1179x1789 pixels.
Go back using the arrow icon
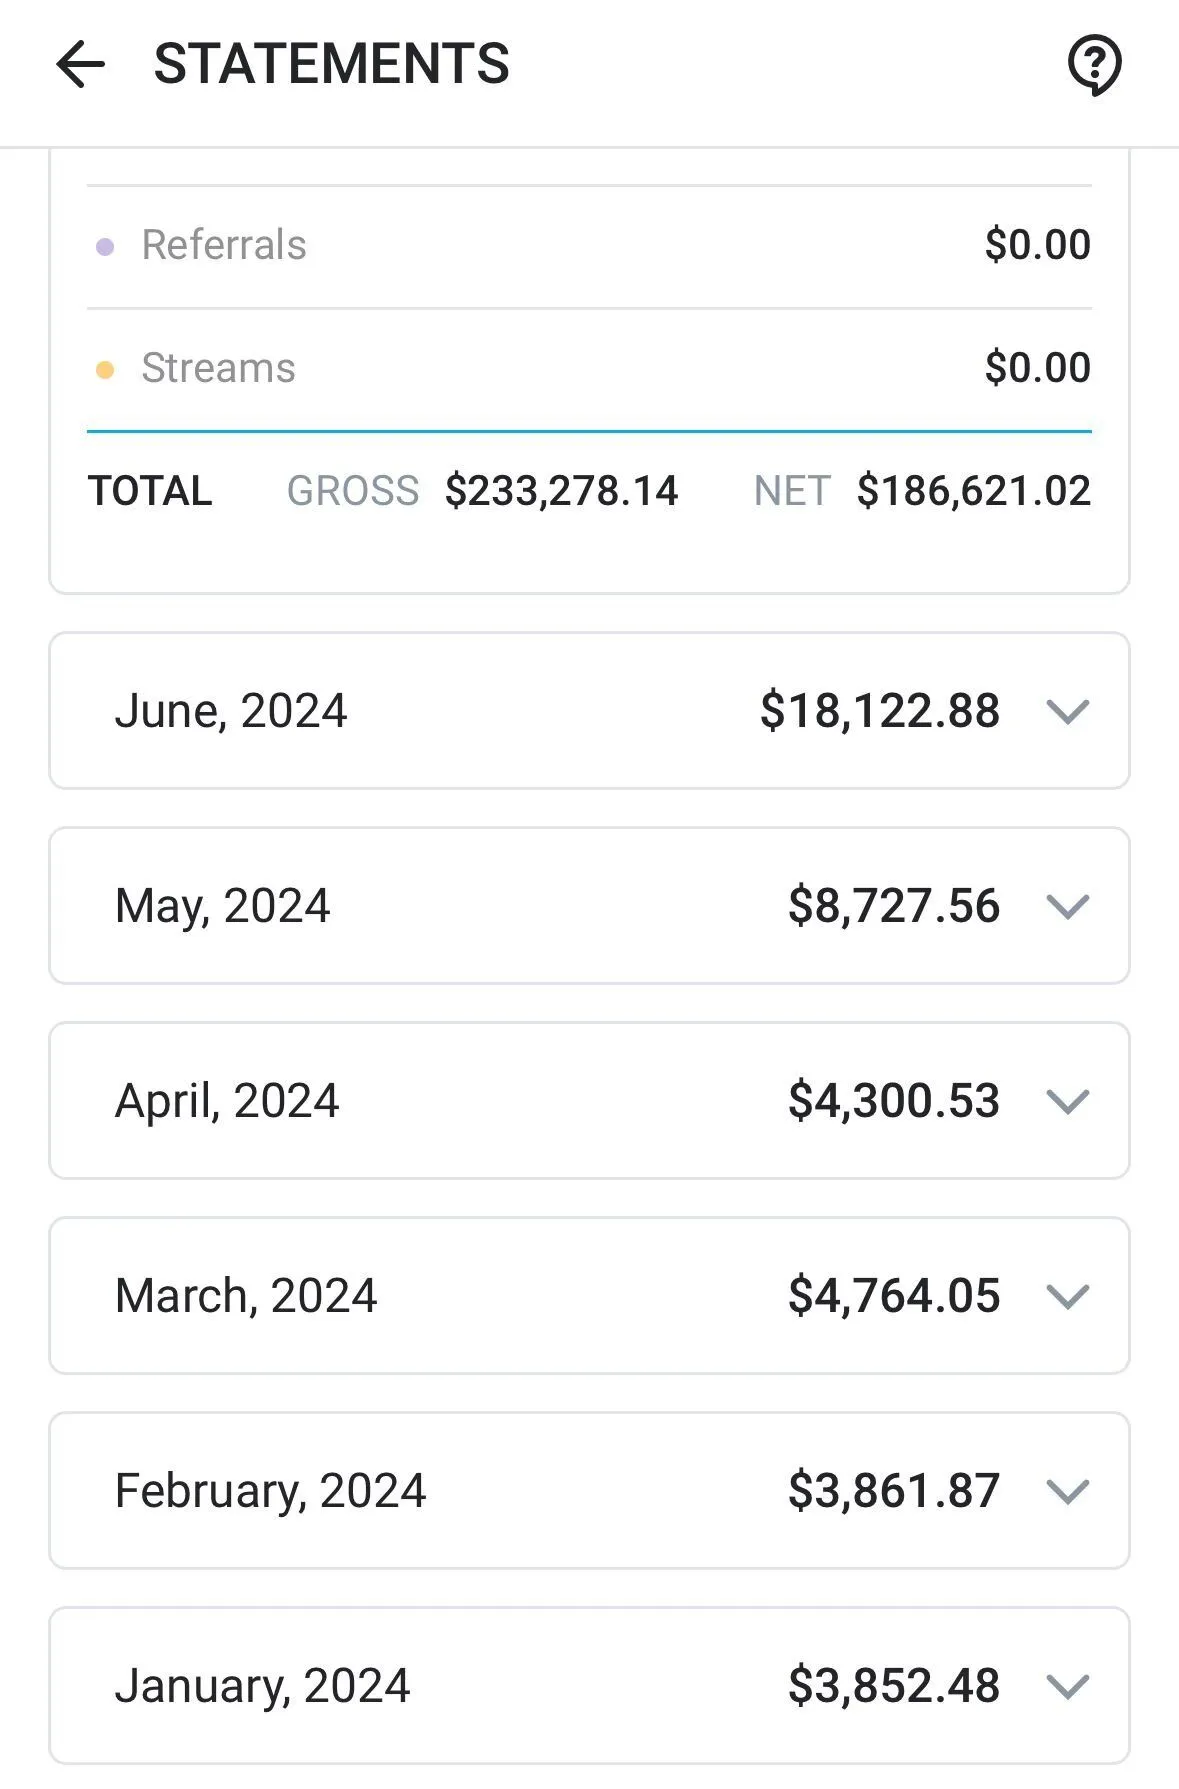pos(80,65)
